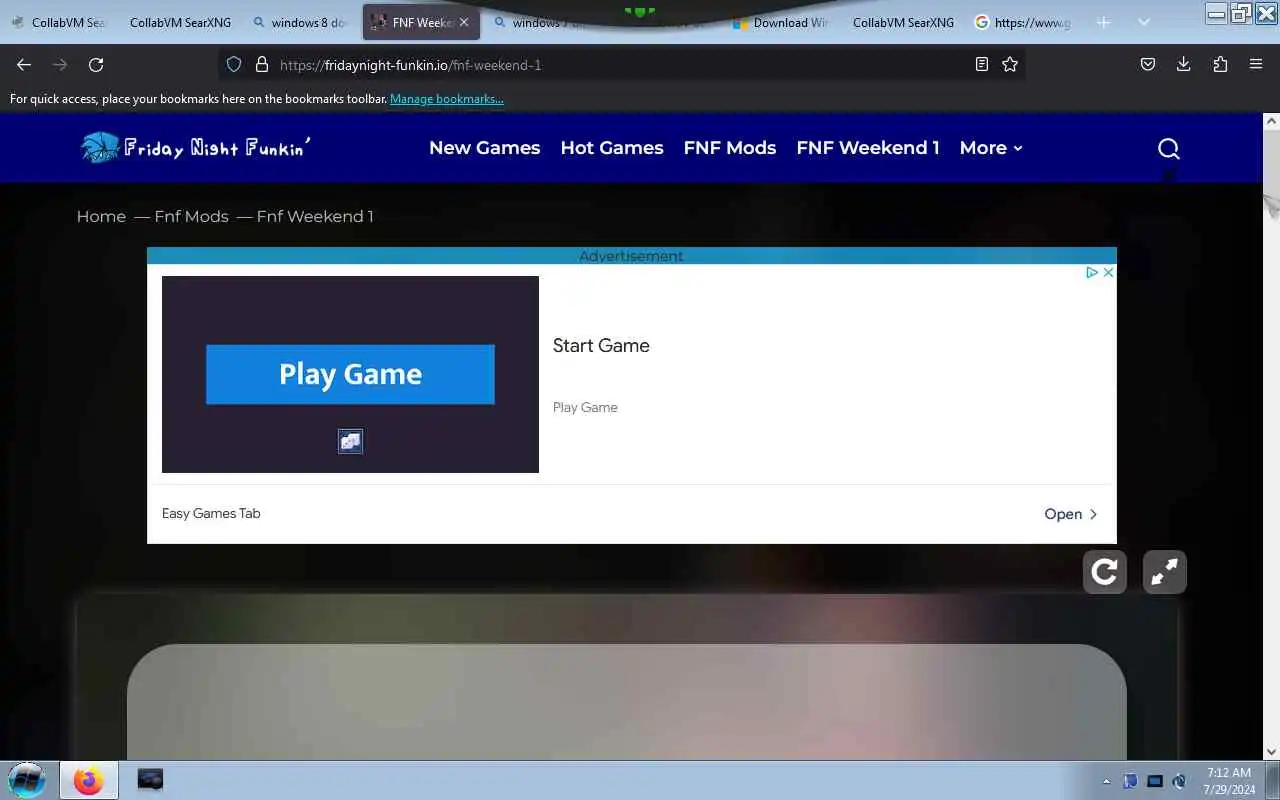Viewport: 1280px width, 800px height.
Task: Bookmark this page with star icon
Action: (x=1010, y=64)
